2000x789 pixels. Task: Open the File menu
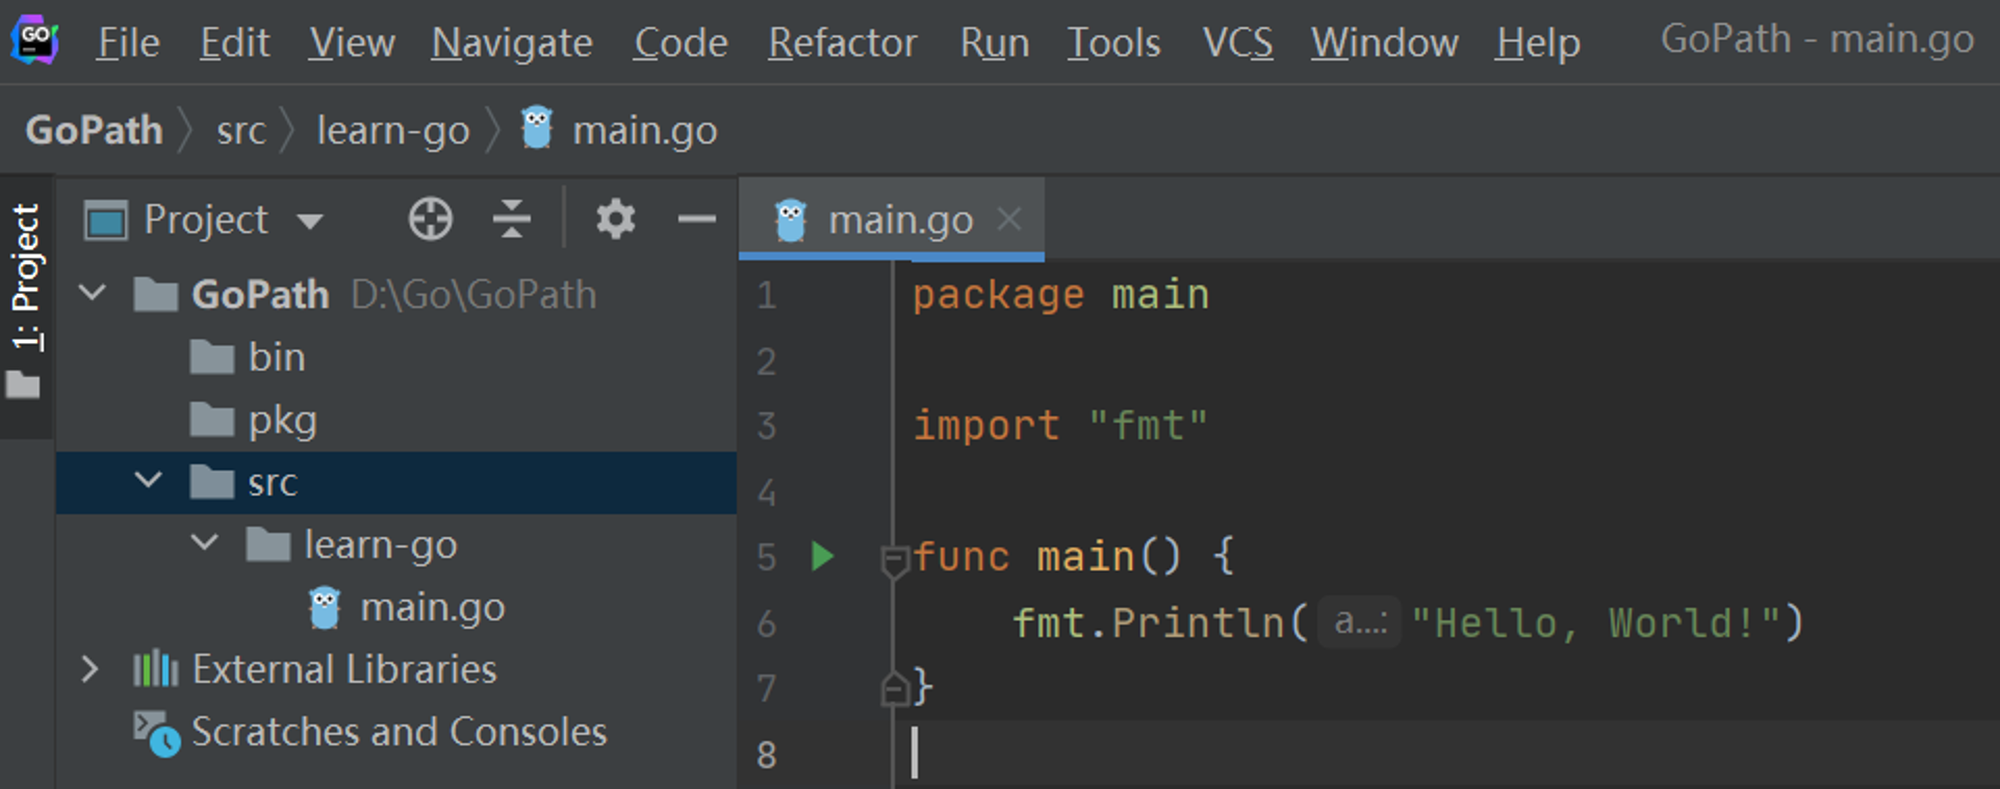pyautogui.click(x=128, y=43)
